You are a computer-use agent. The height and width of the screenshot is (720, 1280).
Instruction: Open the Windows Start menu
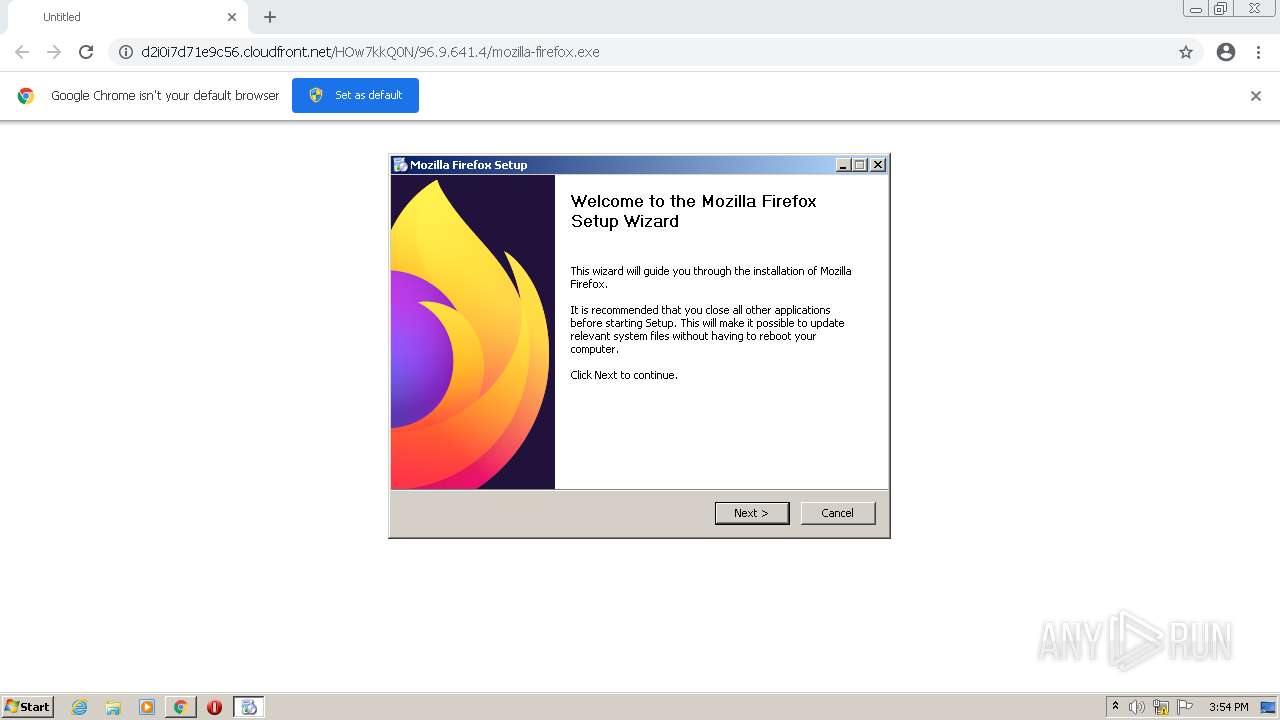pyautogui.click(x=28, y=707)
